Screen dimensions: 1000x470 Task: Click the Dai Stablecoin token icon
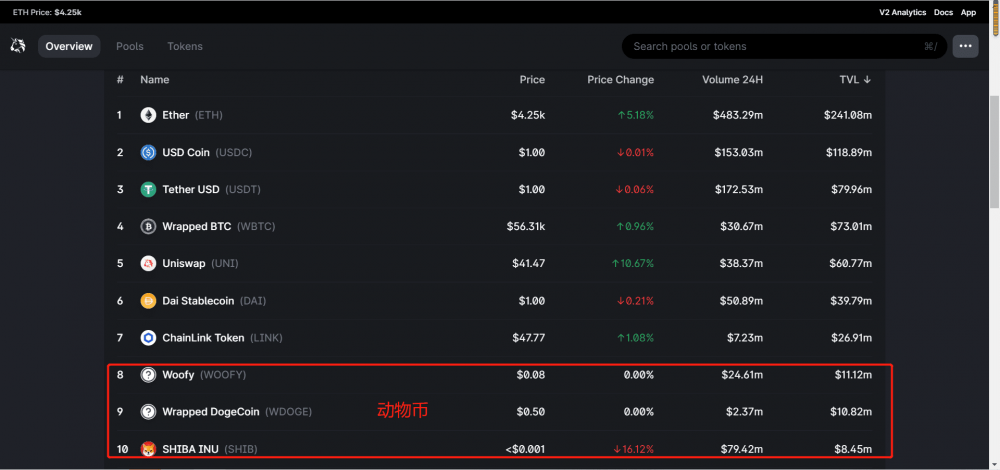(148, 301)
